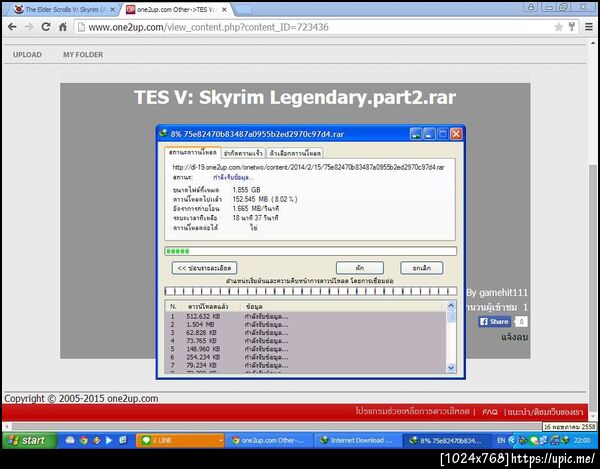Switch to Internet Download Manager taskbar button
Image resolution: width=600 pixels, height=469 pixels.
(358, 440)
